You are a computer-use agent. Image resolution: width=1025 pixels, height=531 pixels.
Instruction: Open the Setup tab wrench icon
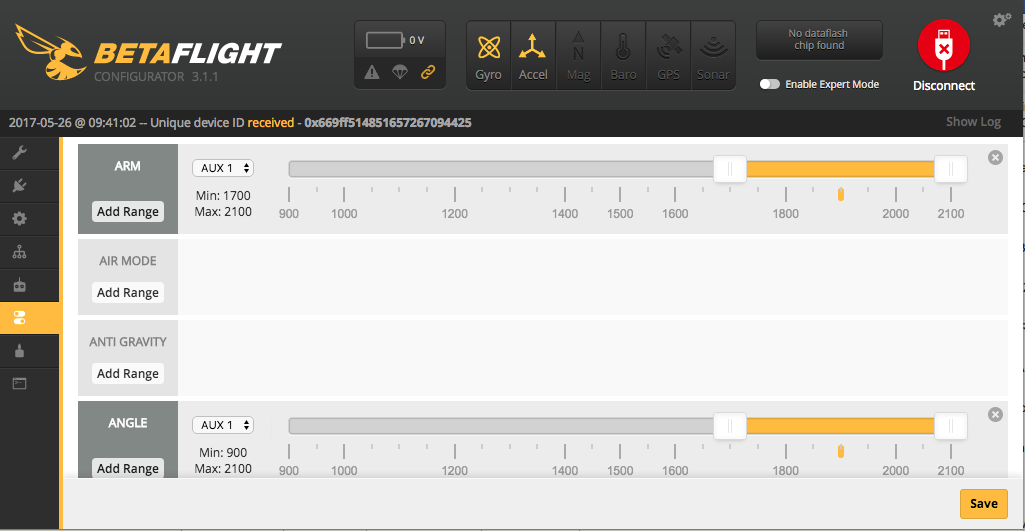20,153
